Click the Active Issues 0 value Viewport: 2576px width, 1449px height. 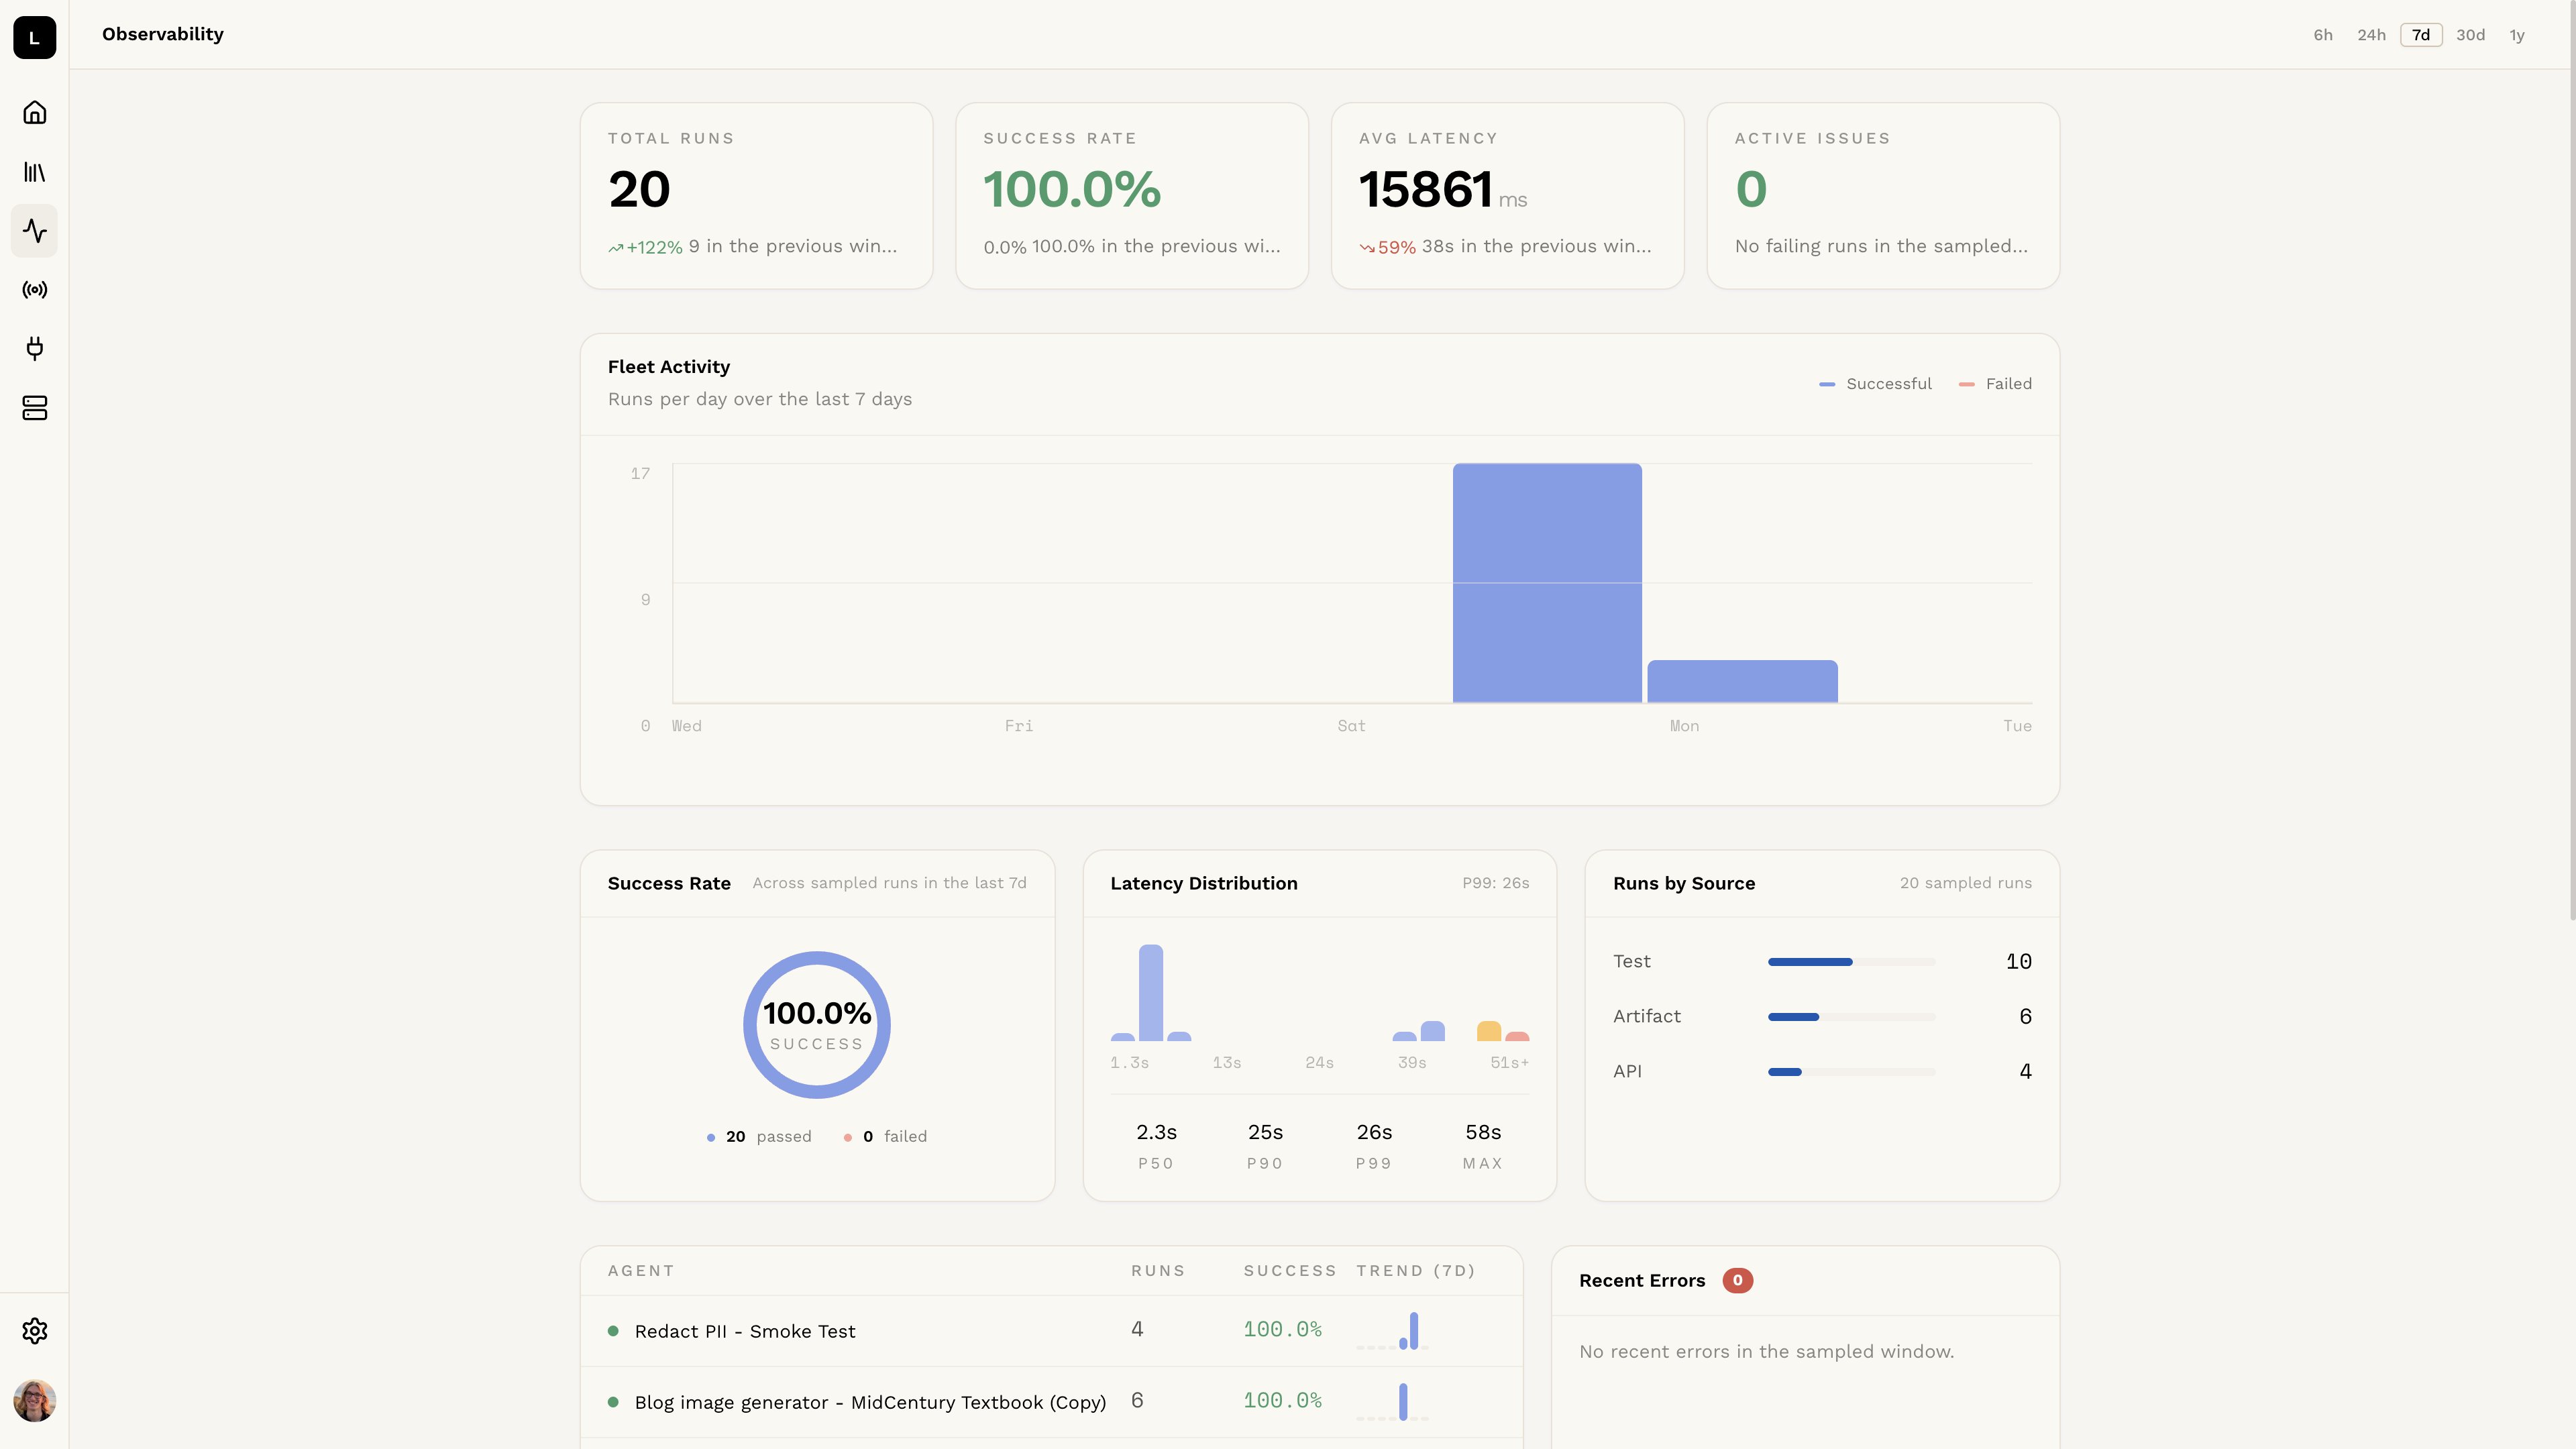click(1751, 189)
